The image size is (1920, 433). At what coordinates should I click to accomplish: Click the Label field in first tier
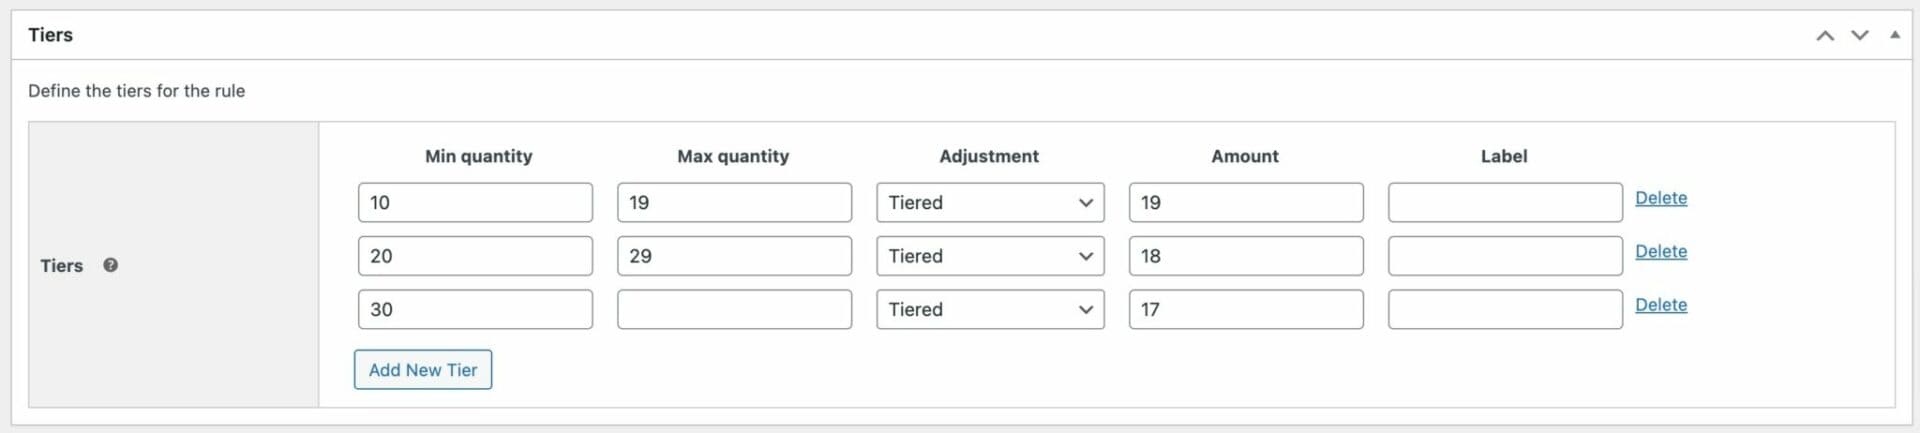pos(1505,202)
